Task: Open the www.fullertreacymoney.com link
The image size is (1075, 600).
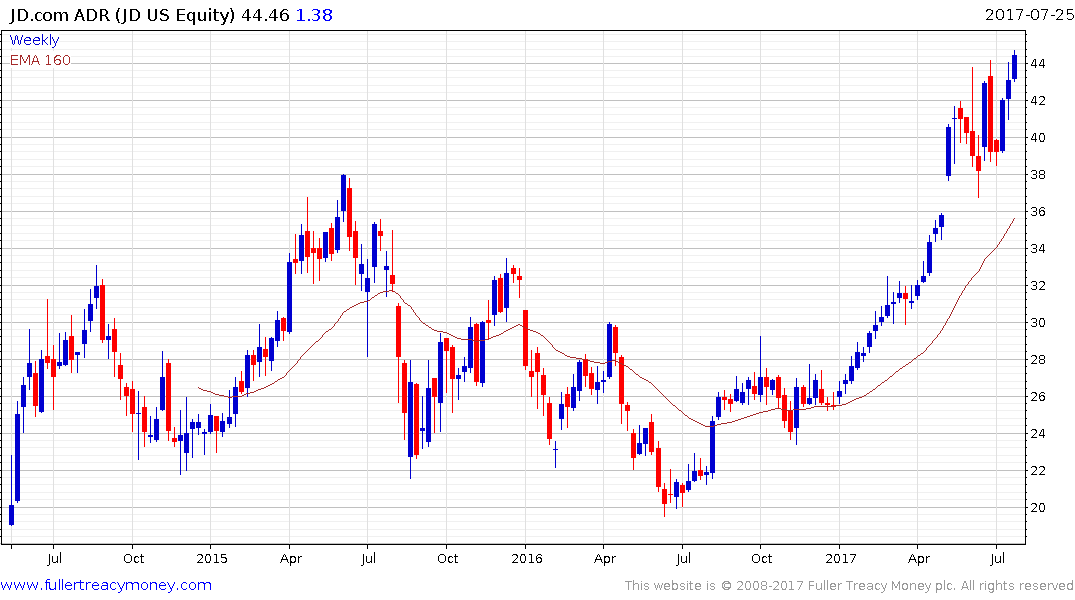Action: point(106,585)
